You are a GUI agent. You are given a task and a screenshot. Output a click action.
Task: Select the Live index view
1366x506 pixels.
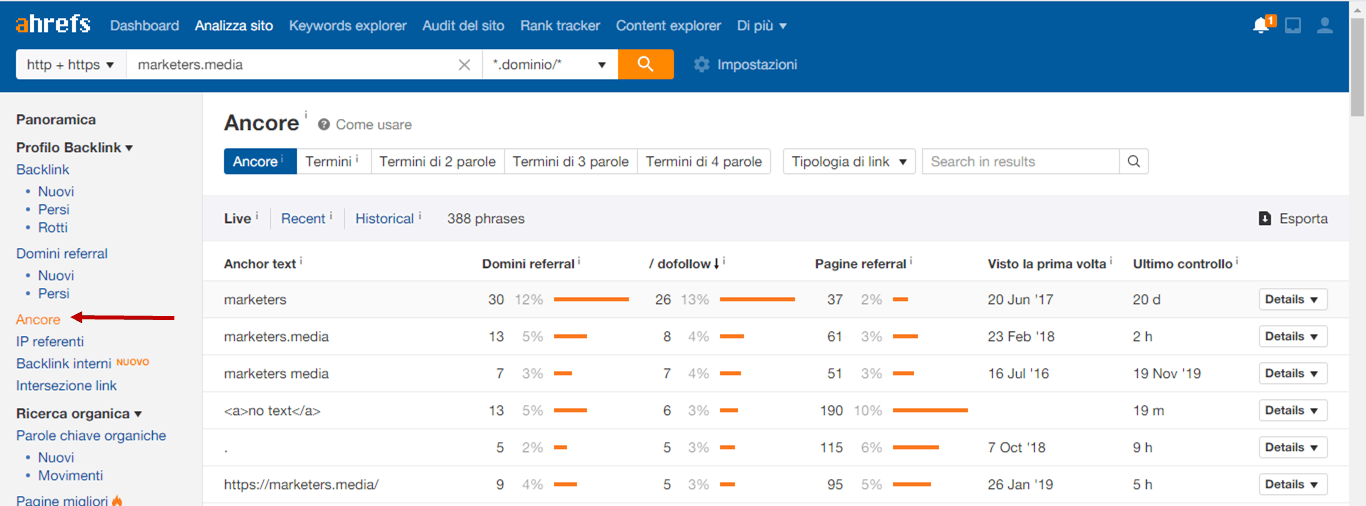click(x=238, y=219)
